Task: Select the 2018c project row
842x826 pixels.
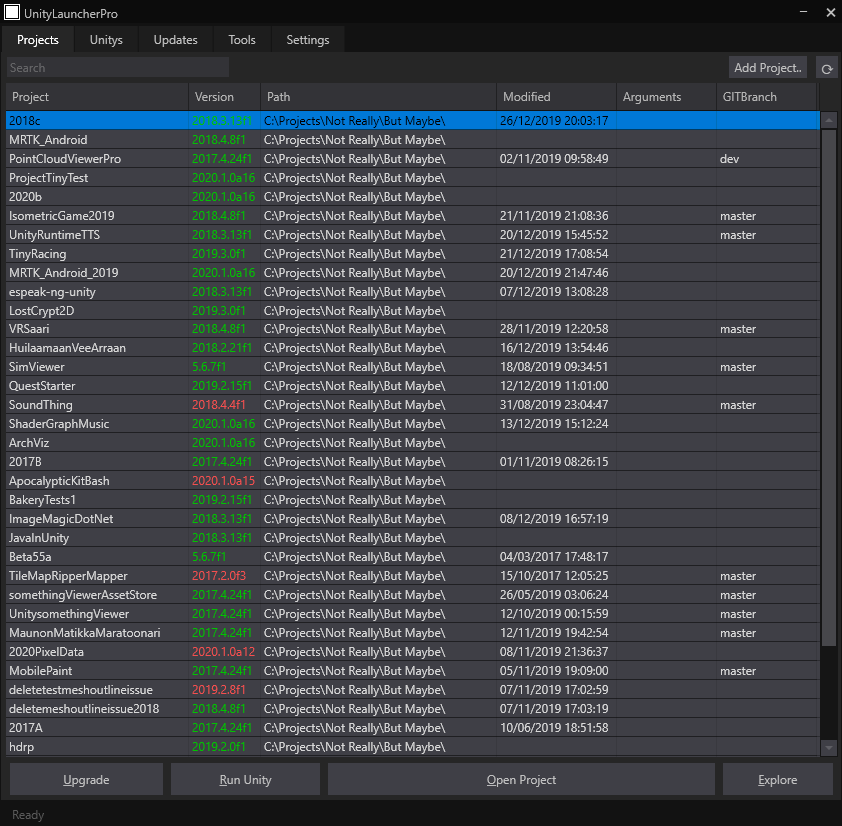Action: coord(412,120)
